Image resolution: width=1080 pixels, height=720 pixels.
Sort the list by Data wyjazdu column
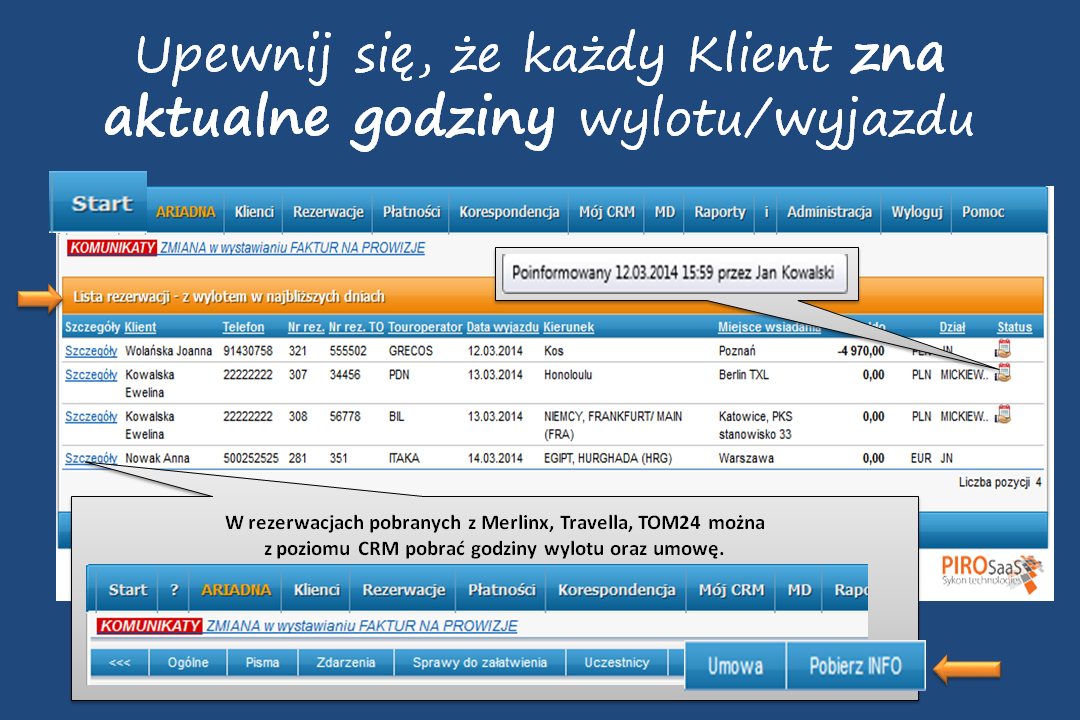[502, 327]
